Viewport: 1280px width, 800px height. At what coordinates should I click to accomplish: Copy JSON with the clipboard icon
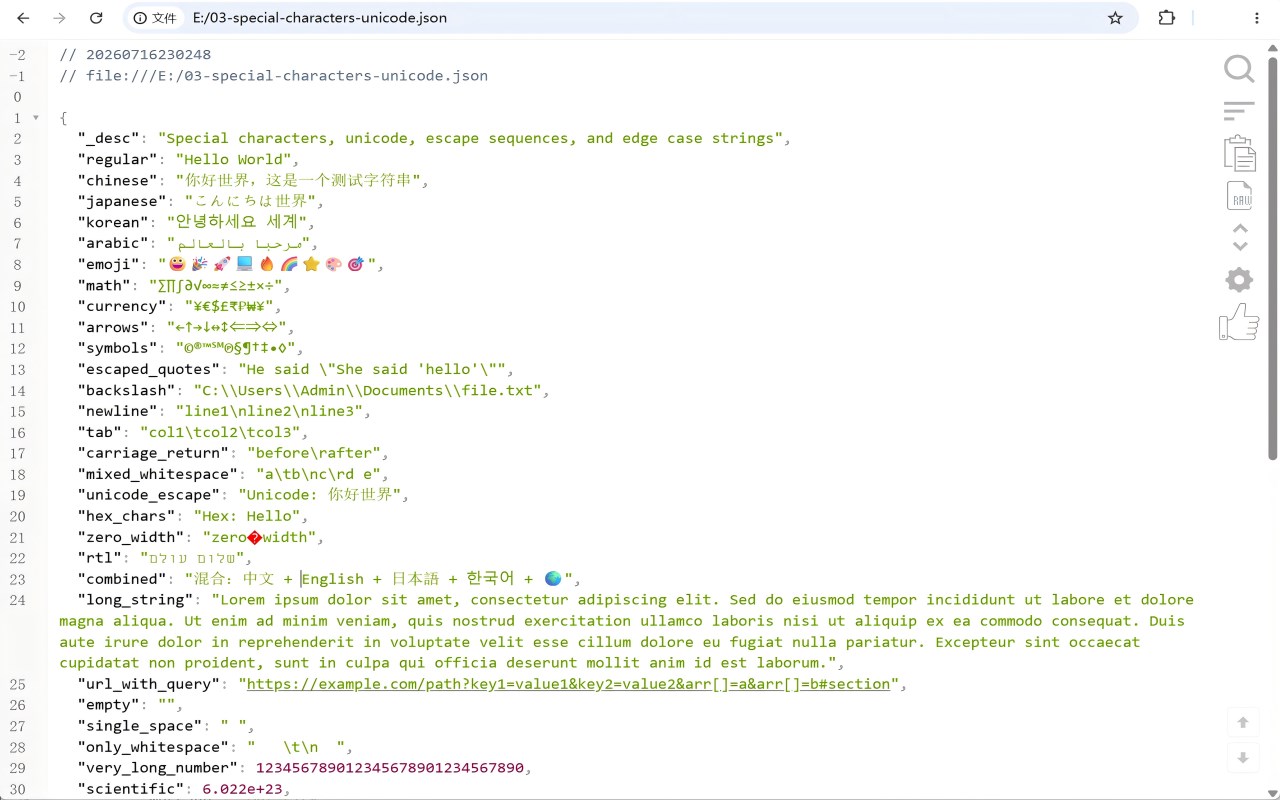click(1239, 153)
